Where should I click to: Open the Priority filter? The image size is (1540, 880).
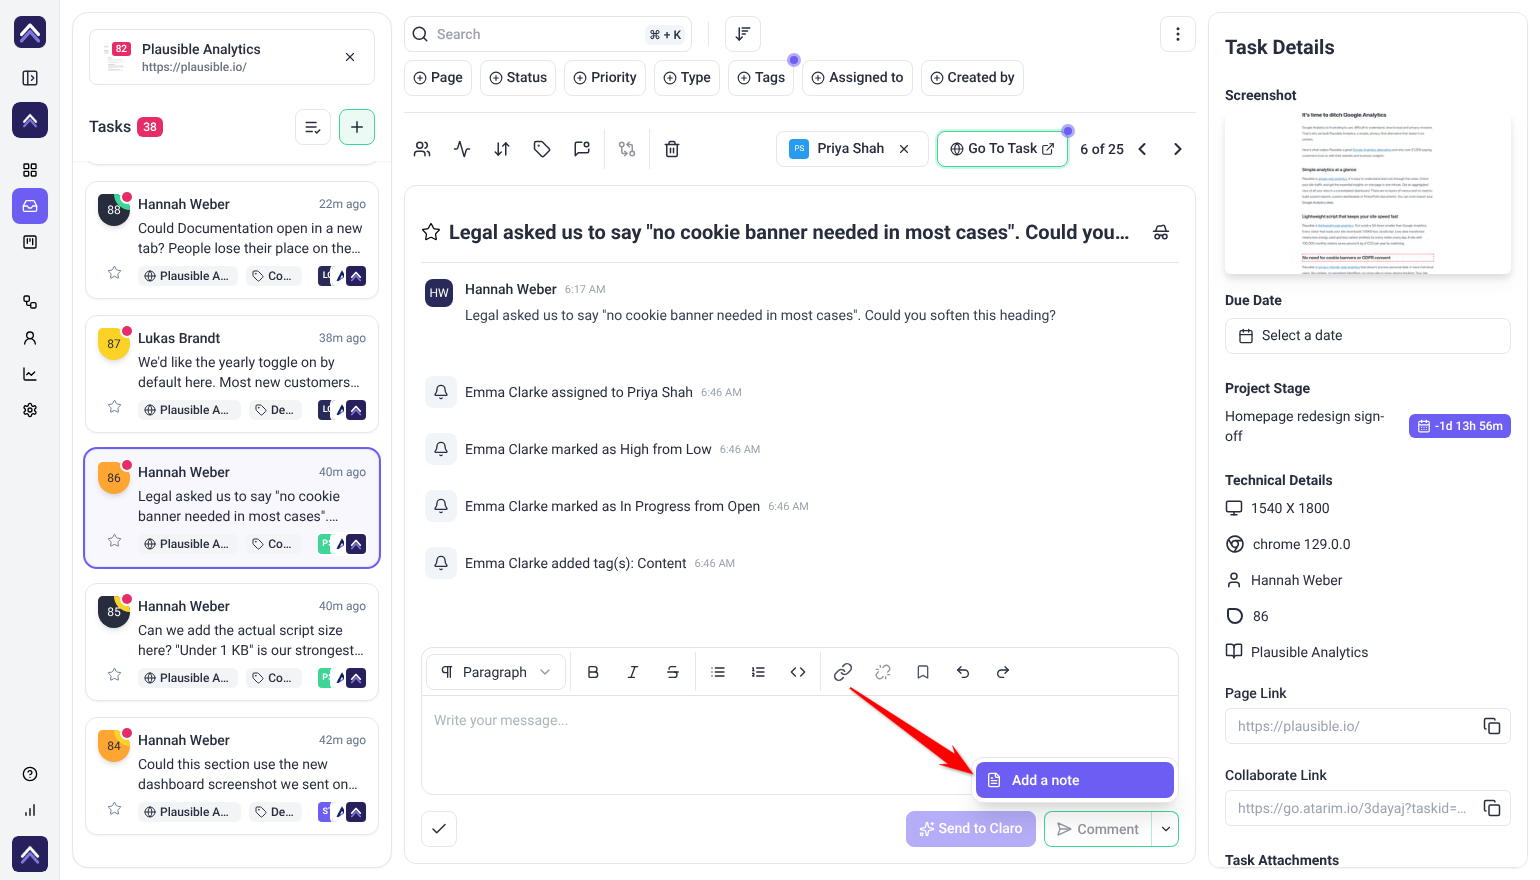[x=605, y=78]
